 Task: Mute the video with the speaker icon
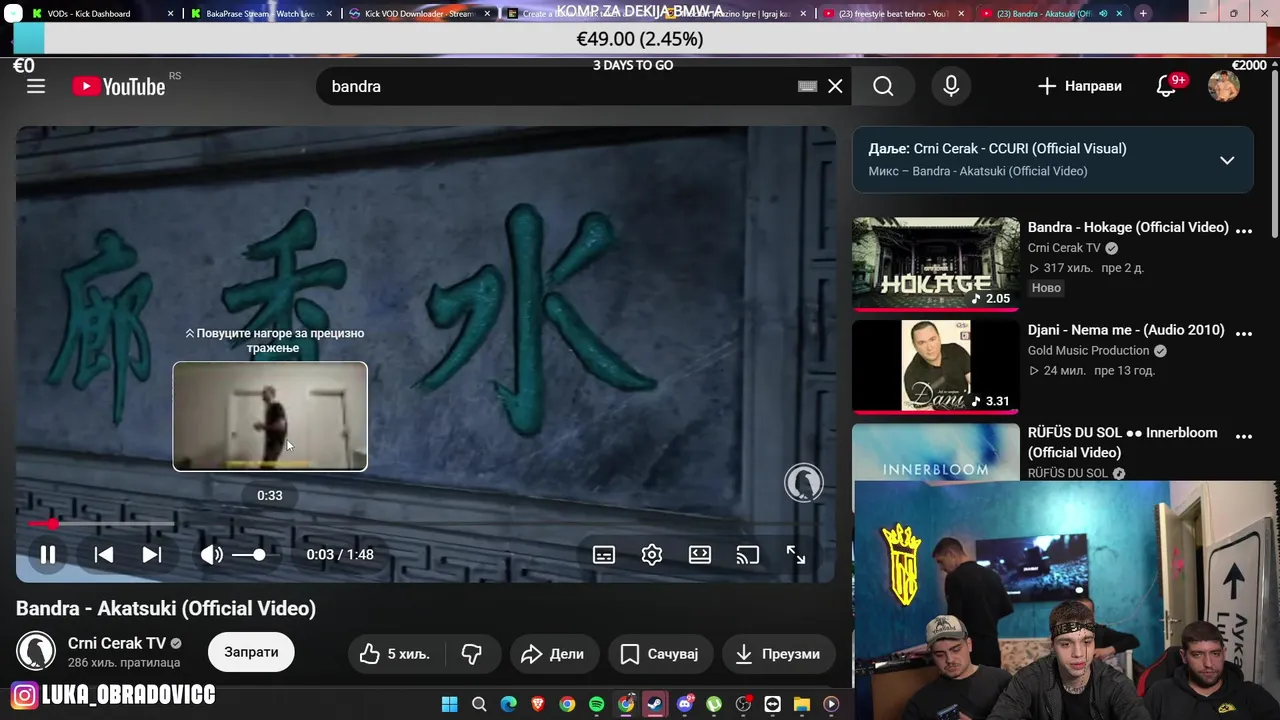[211, 554]
